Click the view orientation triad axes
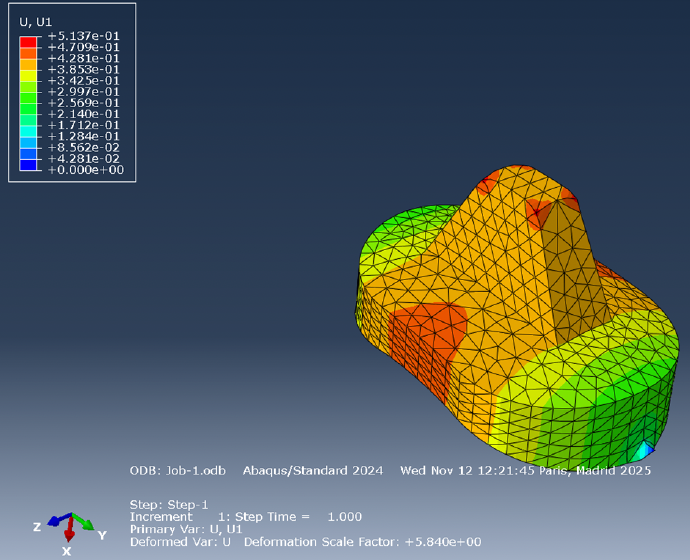 tap(70, 525)
